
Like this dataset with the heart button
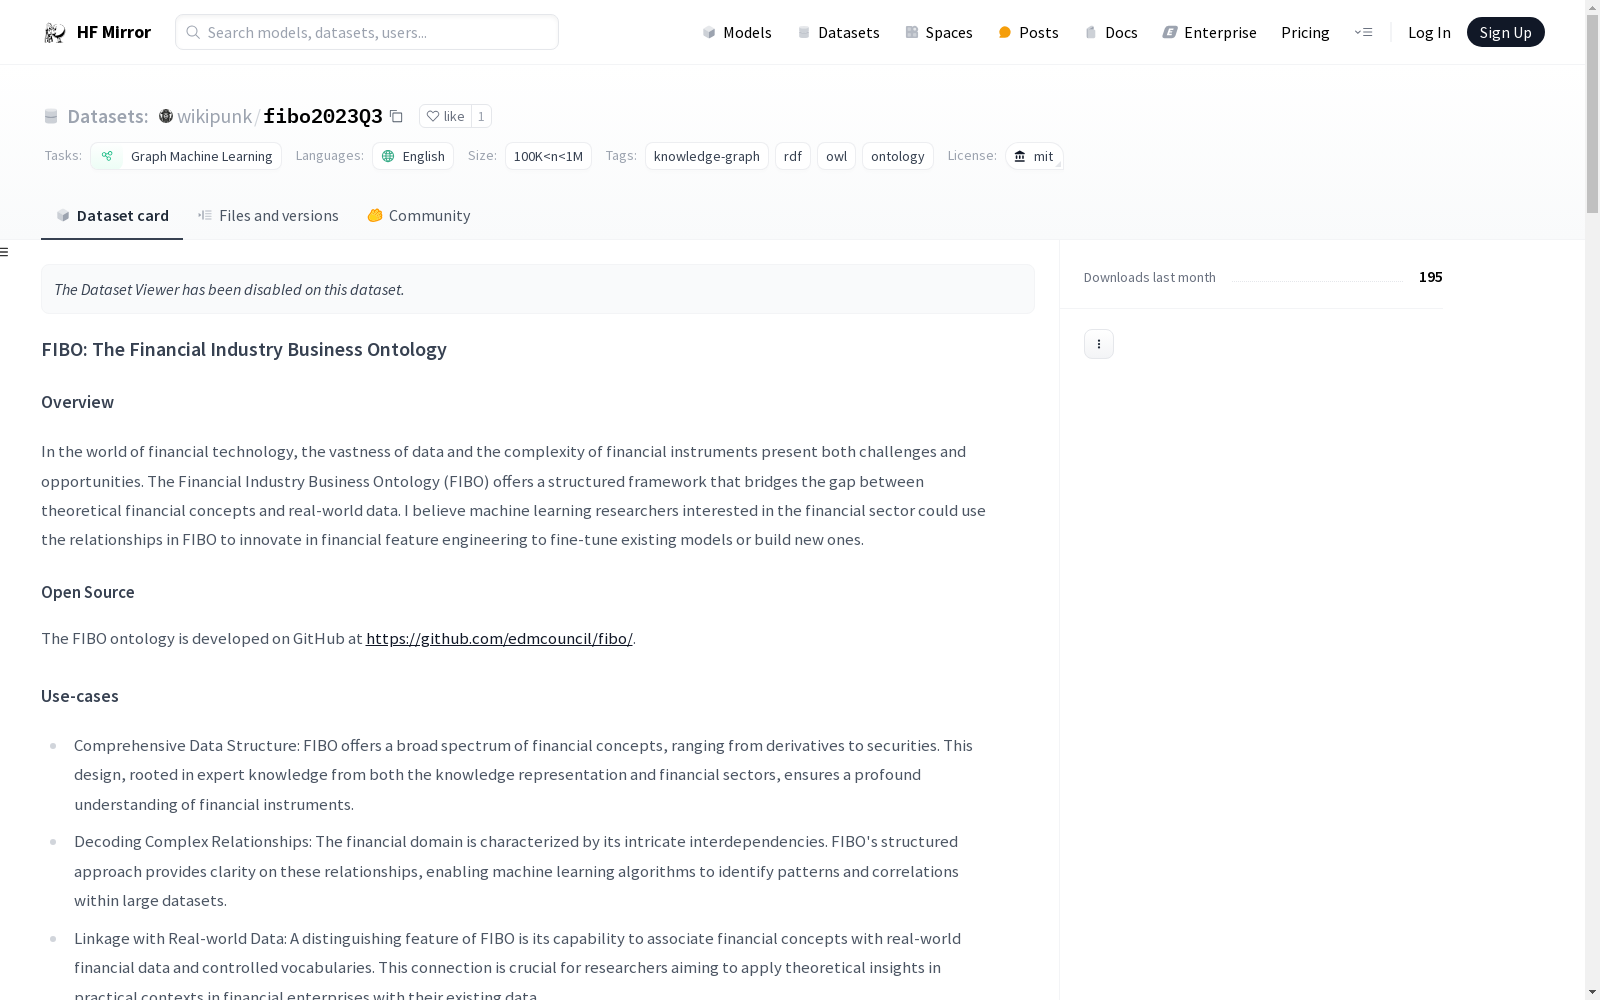[x=445, y=116]
